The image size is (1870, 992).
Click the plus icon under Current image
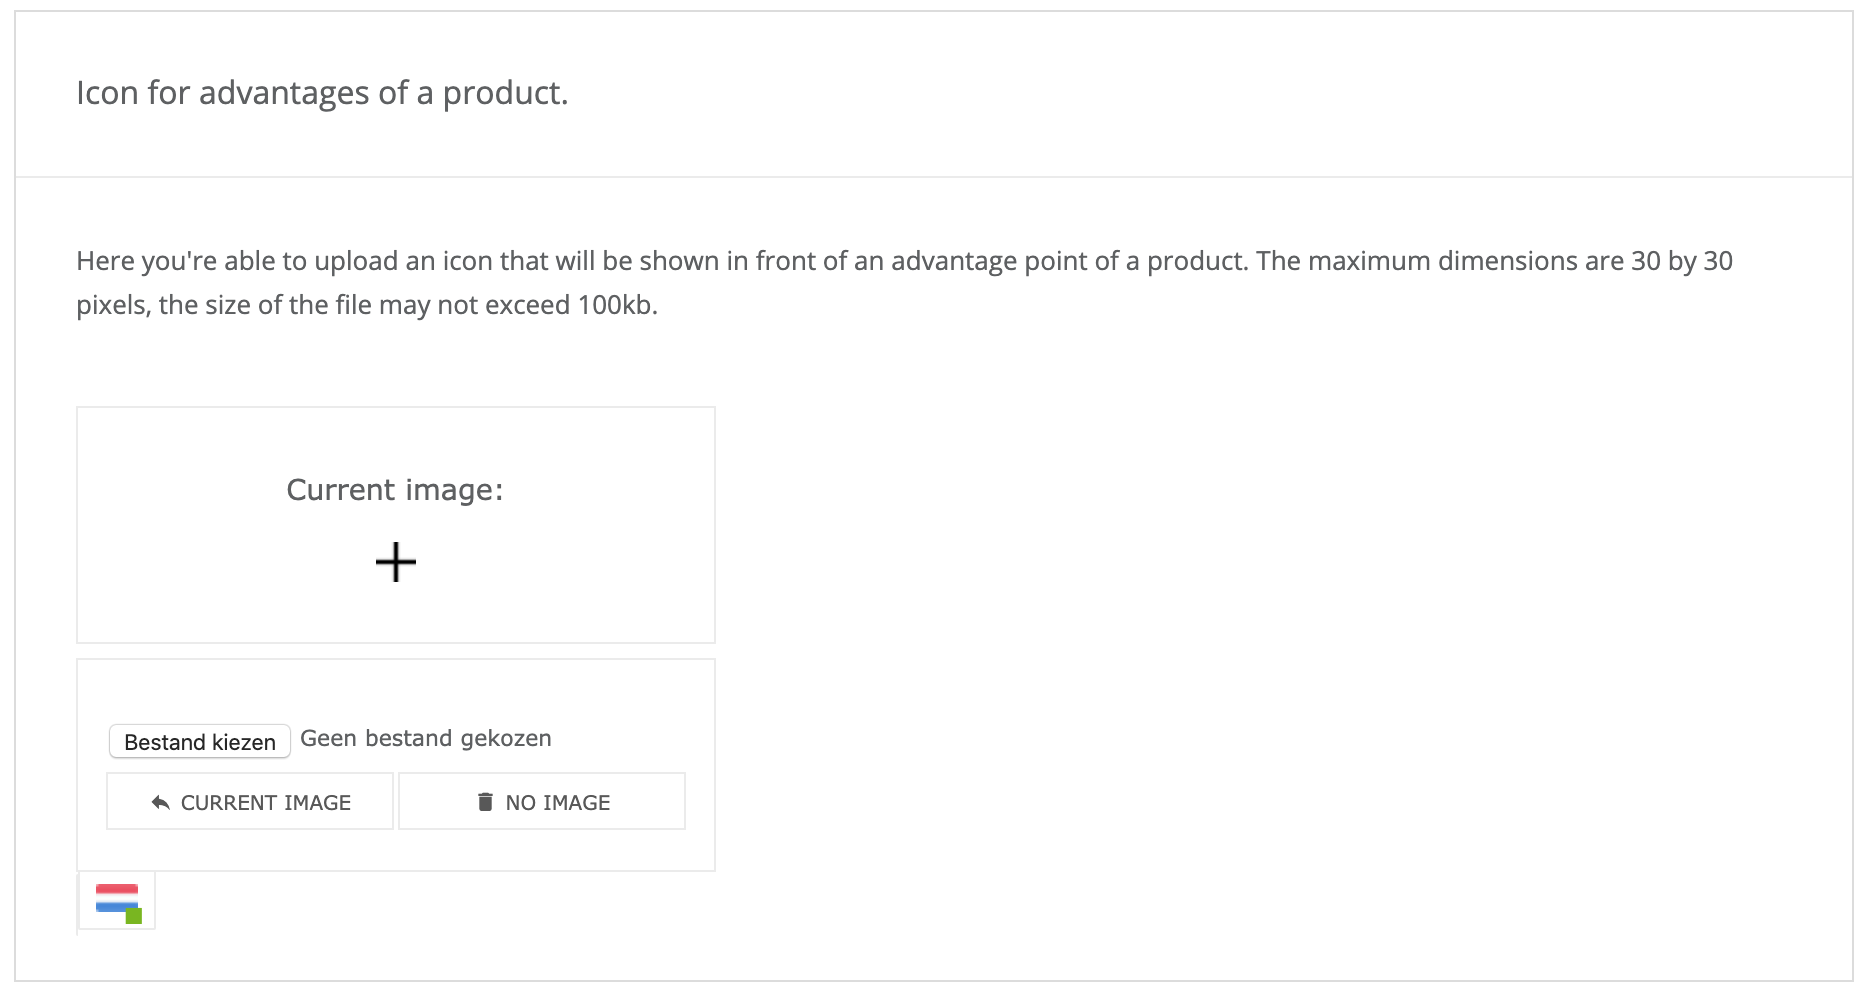396,562
